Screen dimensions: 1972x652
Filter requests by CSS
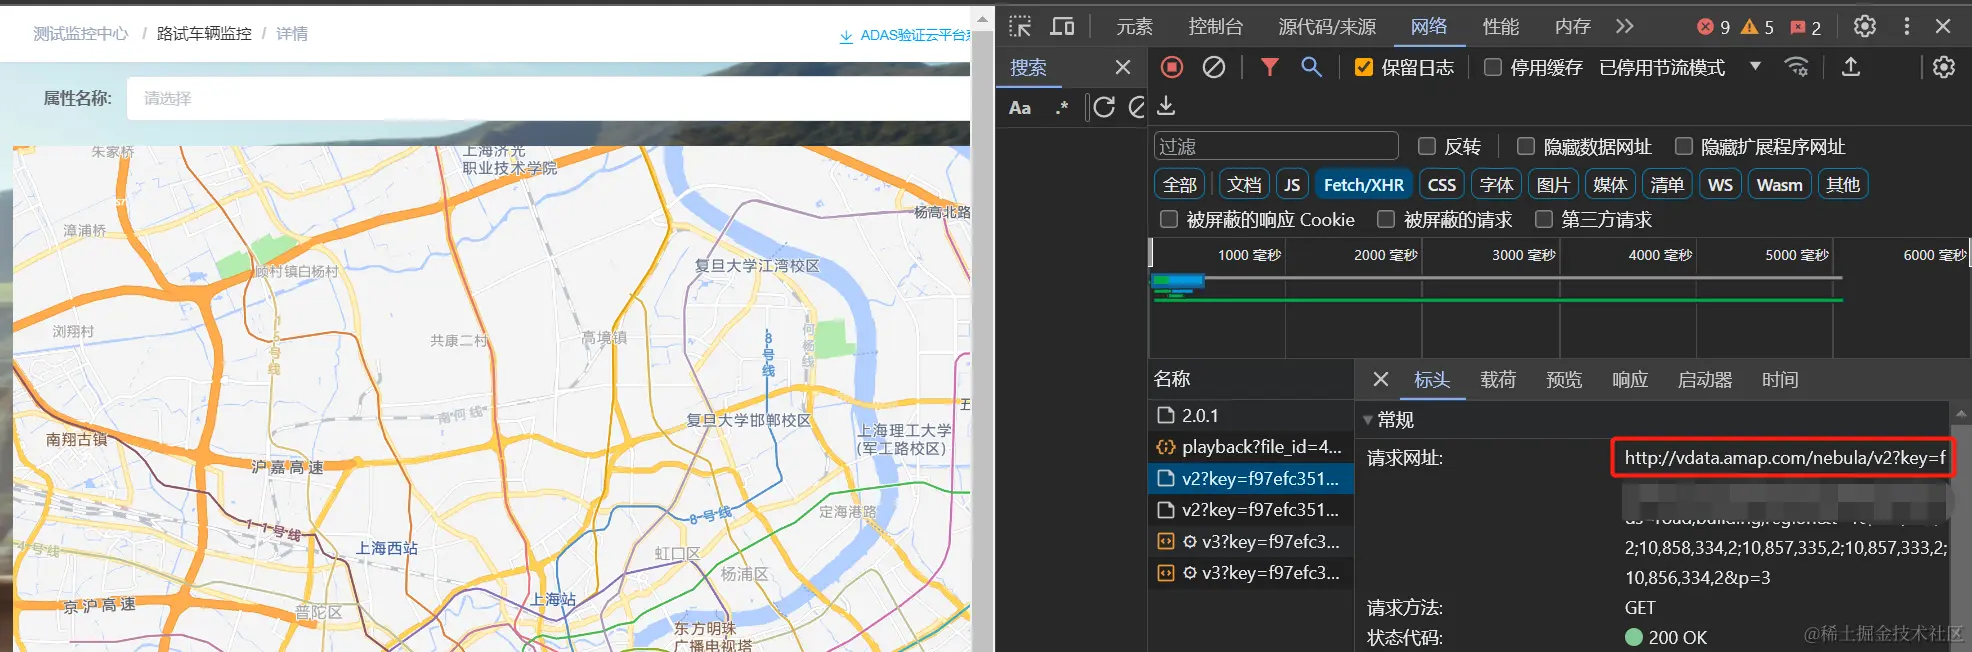(x=1442, y=184)
